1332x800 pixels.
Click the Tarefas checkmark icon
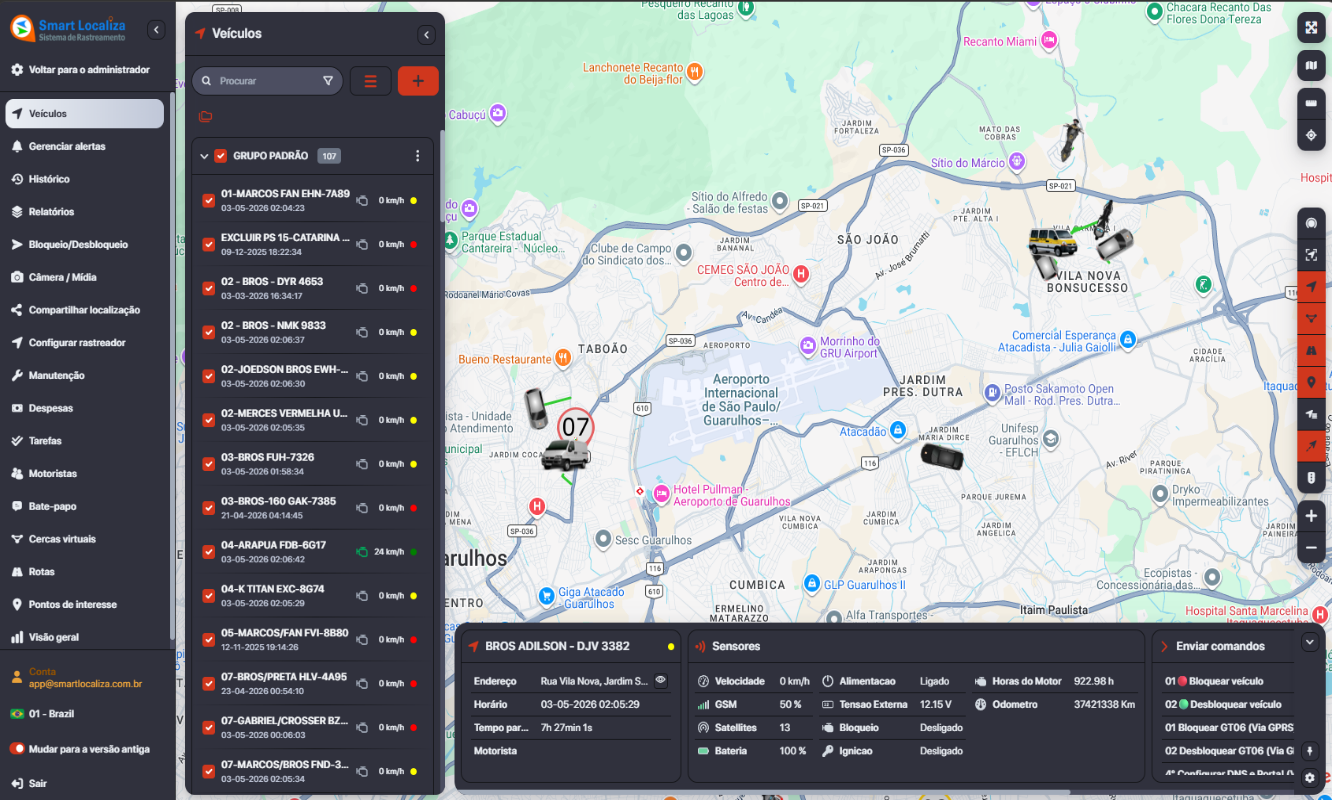tap(17, 441)
